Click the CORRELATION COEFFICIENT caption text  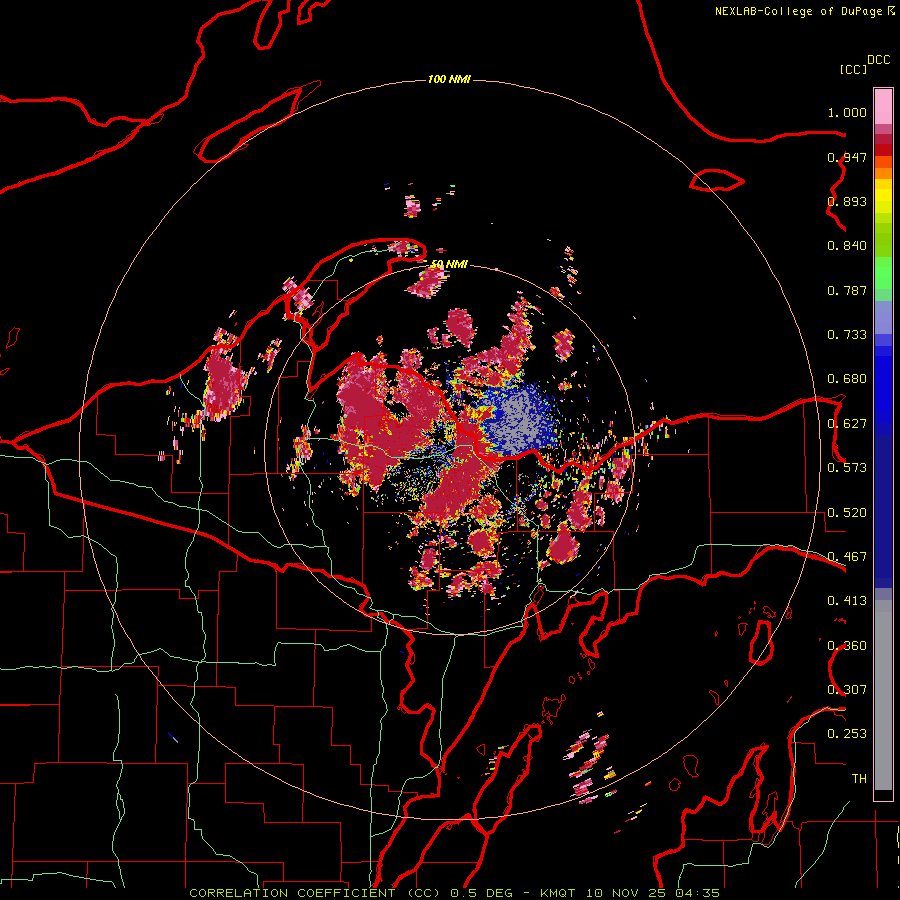292,893
